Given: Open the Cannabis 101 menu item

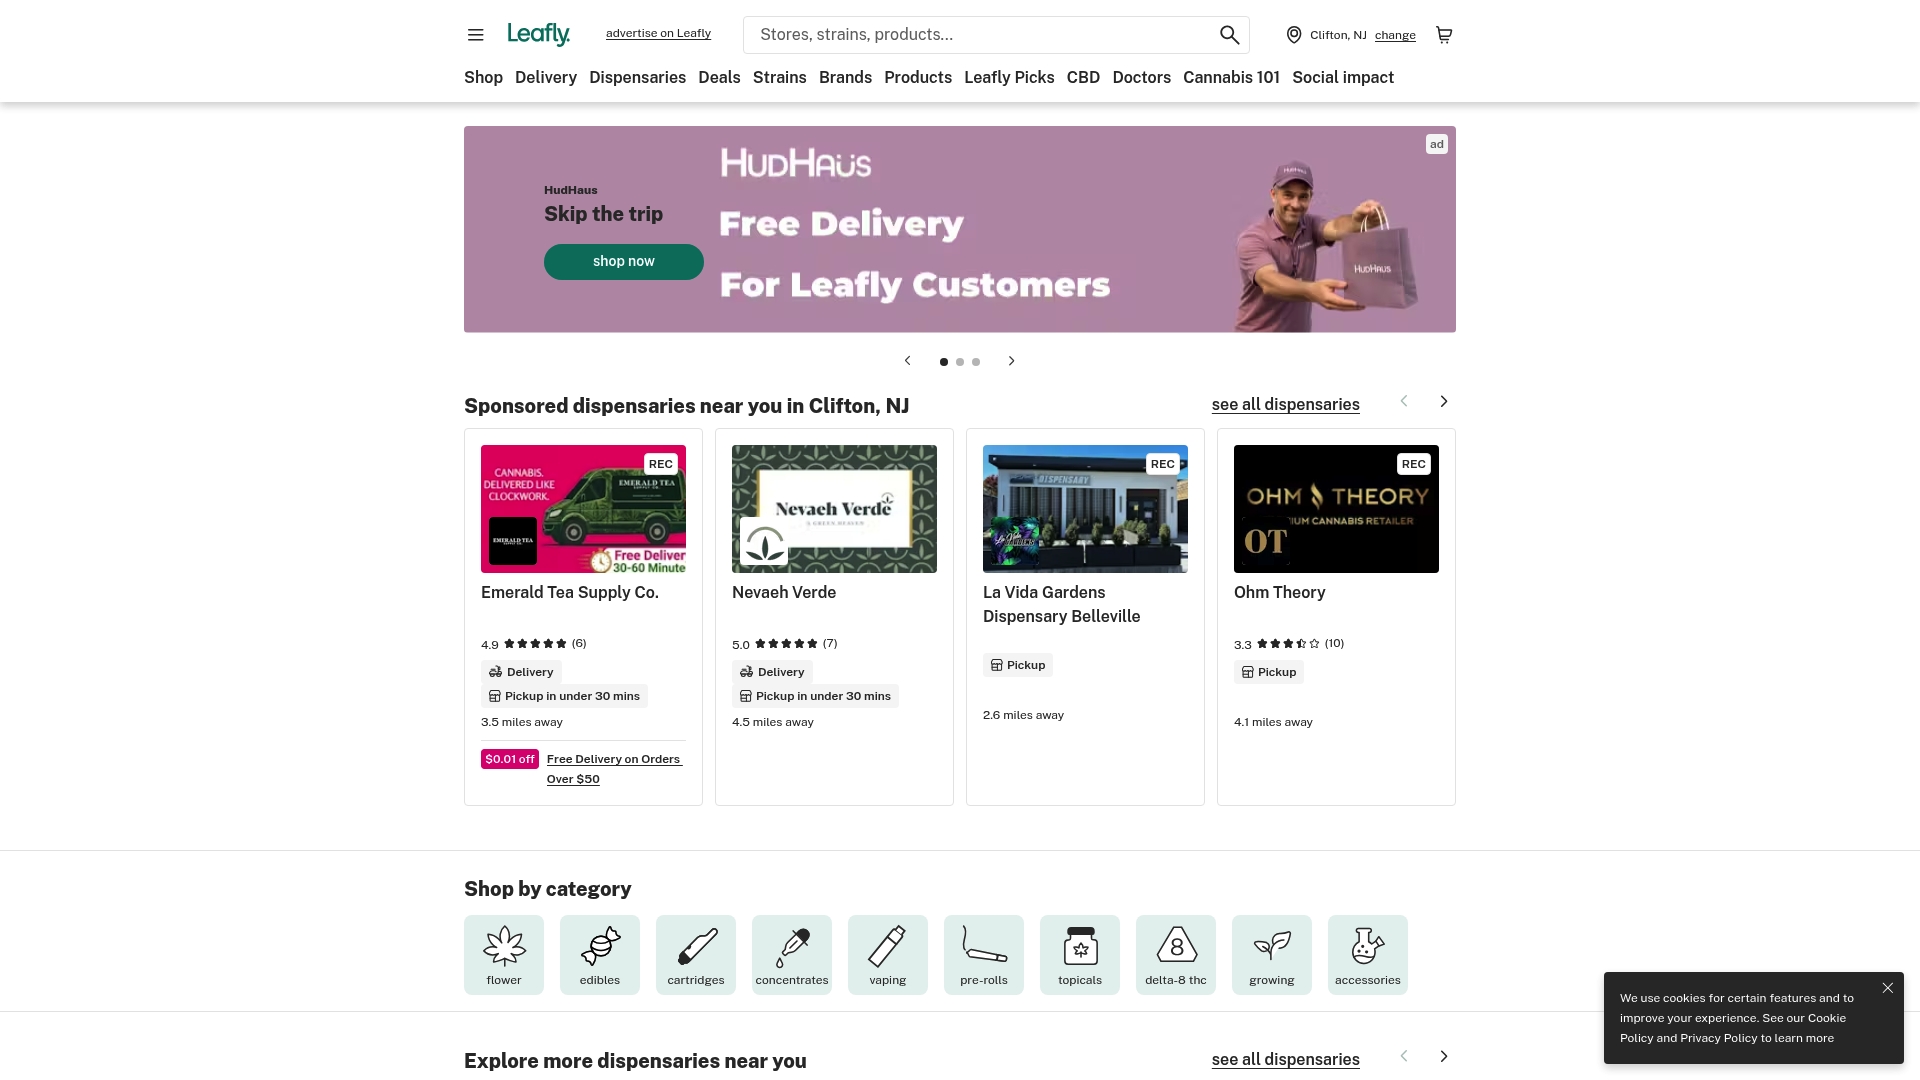Looking at the screenshot, I should point(1231,77).
